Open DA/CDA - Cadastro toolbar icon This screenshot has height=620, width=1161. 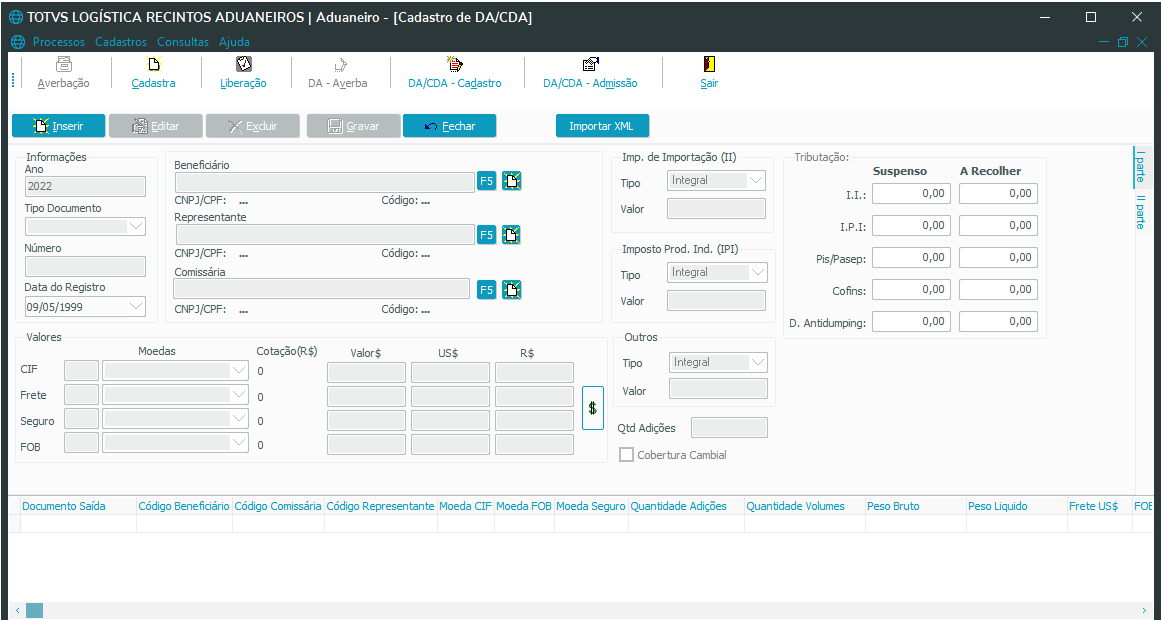[x=455, y=64]
